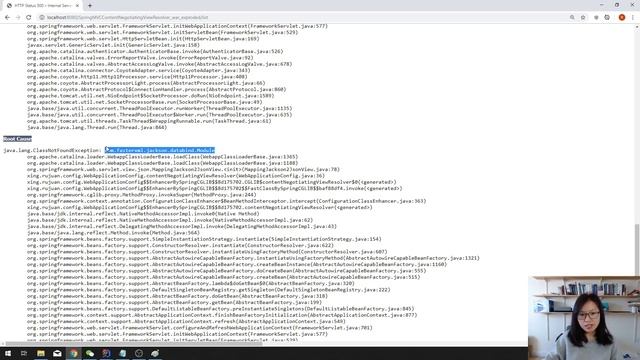This screenshot has height=360, width=640.
Task: Click the localhost address bar
Action: point(306,18)
